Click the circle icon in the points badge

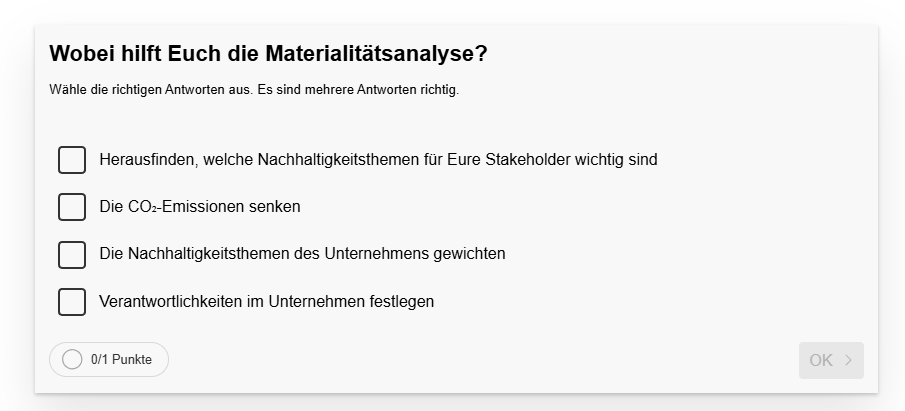pyautogui.click(x=72, y=359)
